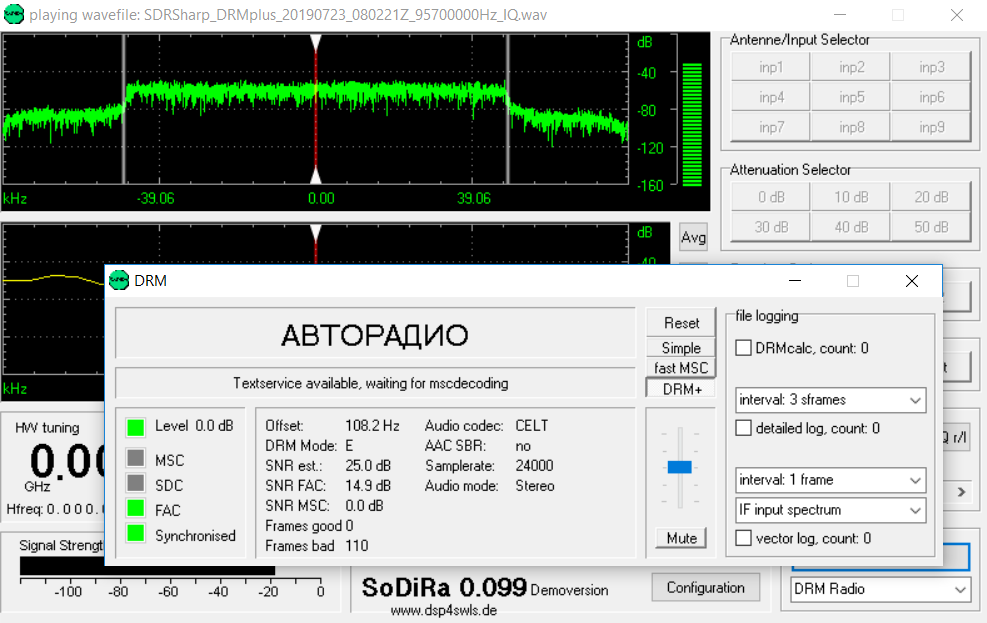987x623 pixels.
Task: Open the Configuration dialog
Action: click(x=706, y=588)
